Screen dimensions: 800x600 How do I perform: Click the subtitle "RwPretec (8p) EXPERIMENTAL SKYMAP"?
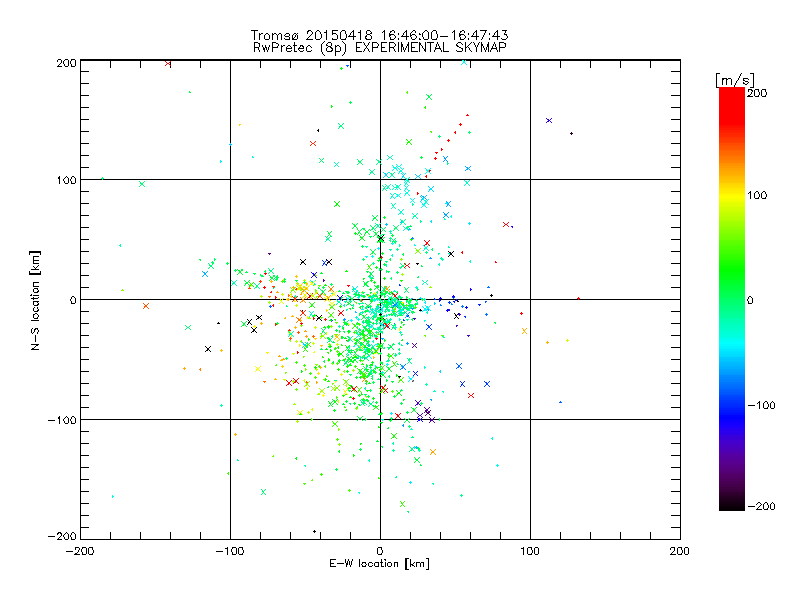tap(380, 48)
